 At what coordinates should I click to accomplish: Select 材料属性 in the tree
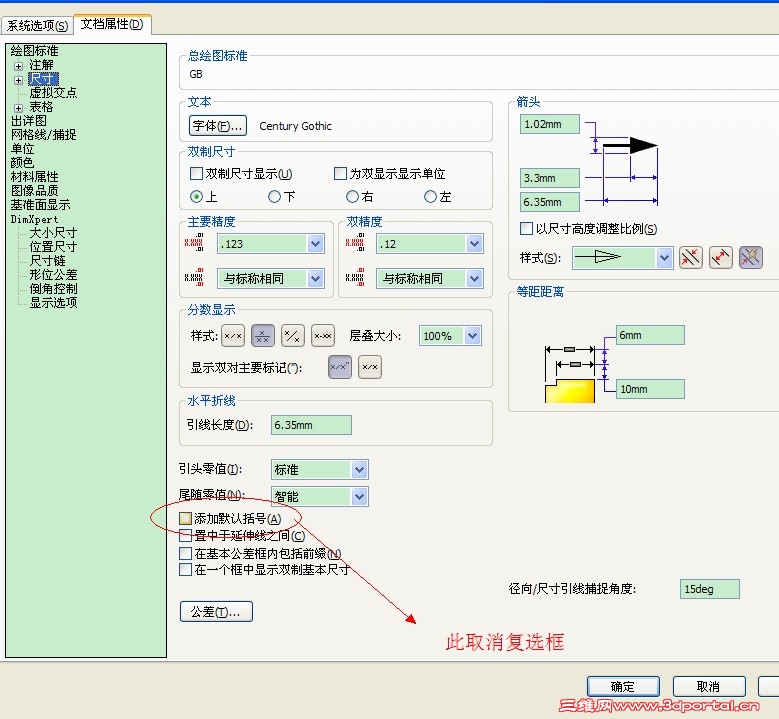pos(35,176)
